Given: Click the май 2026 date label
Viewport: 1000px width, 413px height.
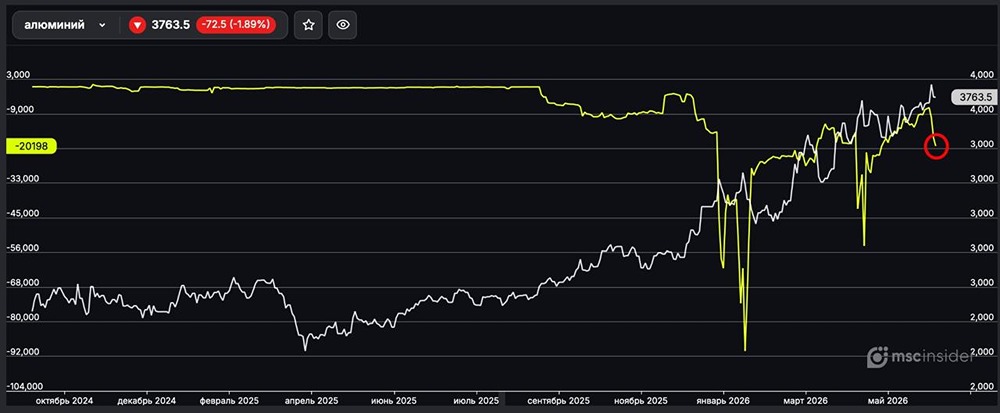Looking at the screenshot, I should point(888,401).
